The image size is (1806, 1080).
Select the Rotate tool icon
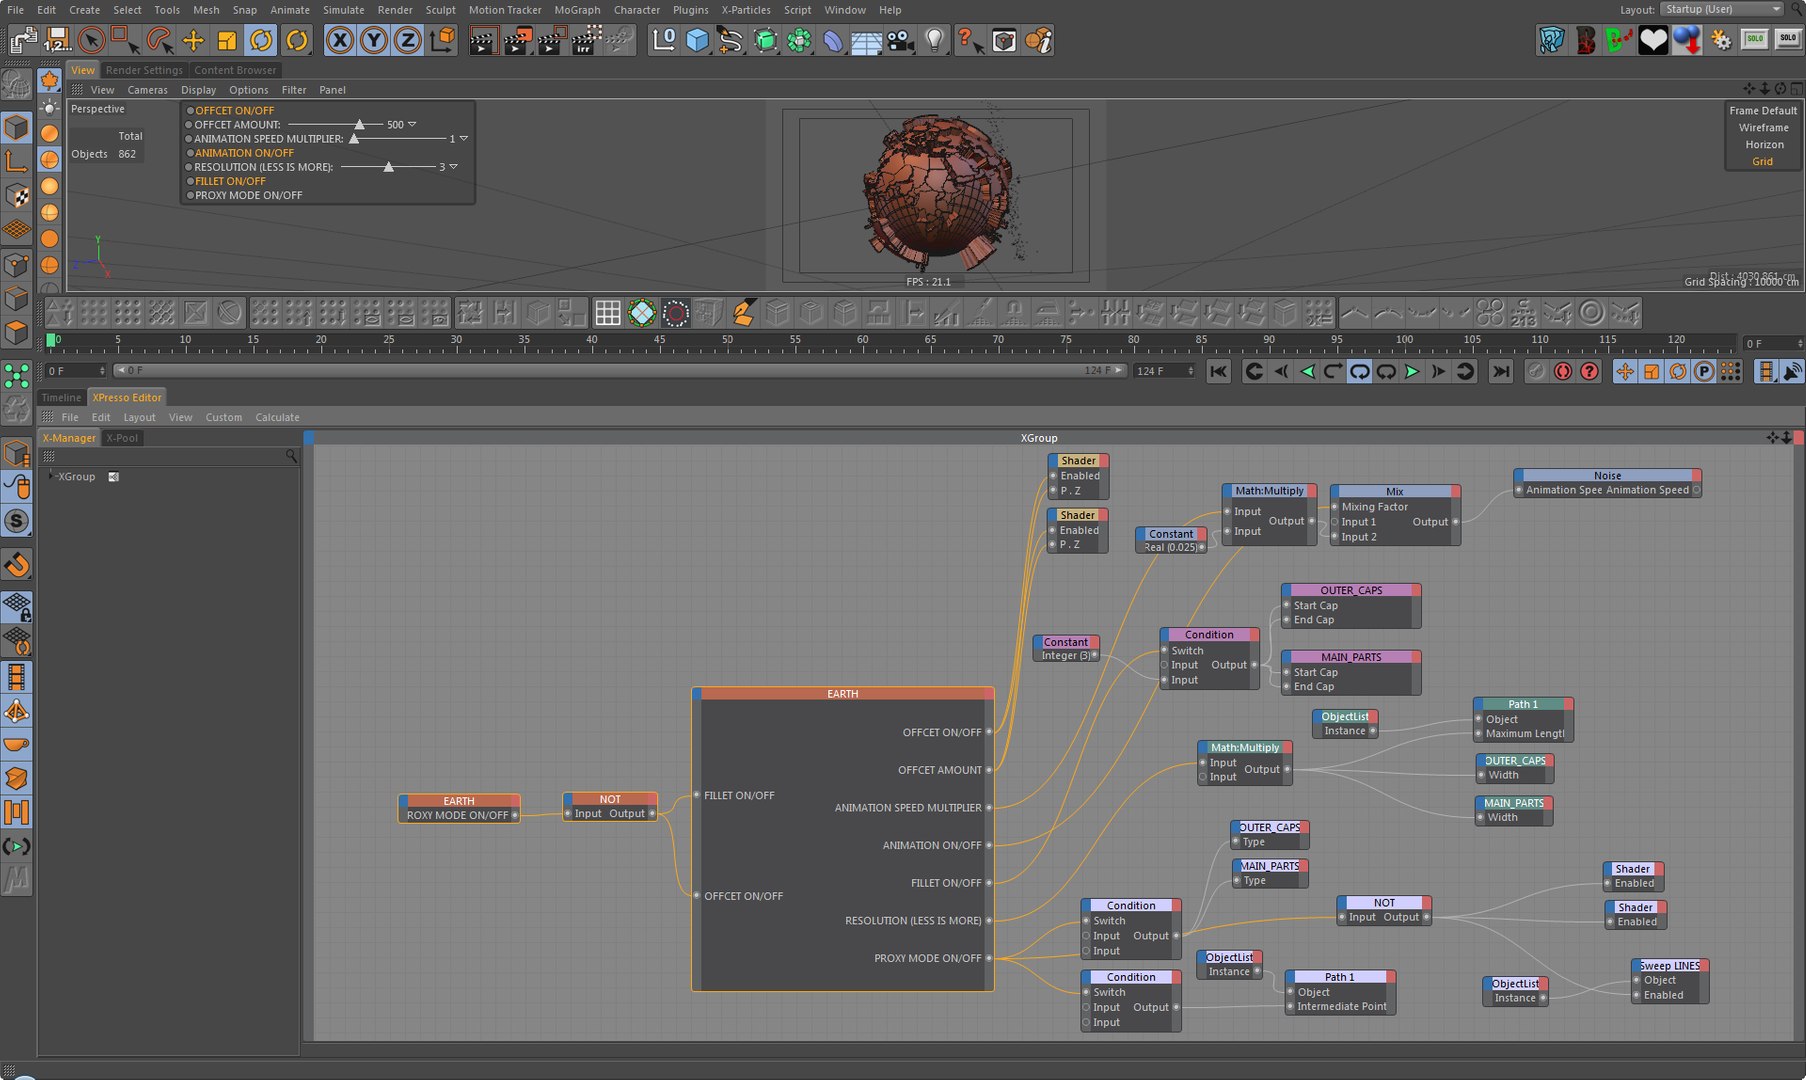tap(261, 41)
